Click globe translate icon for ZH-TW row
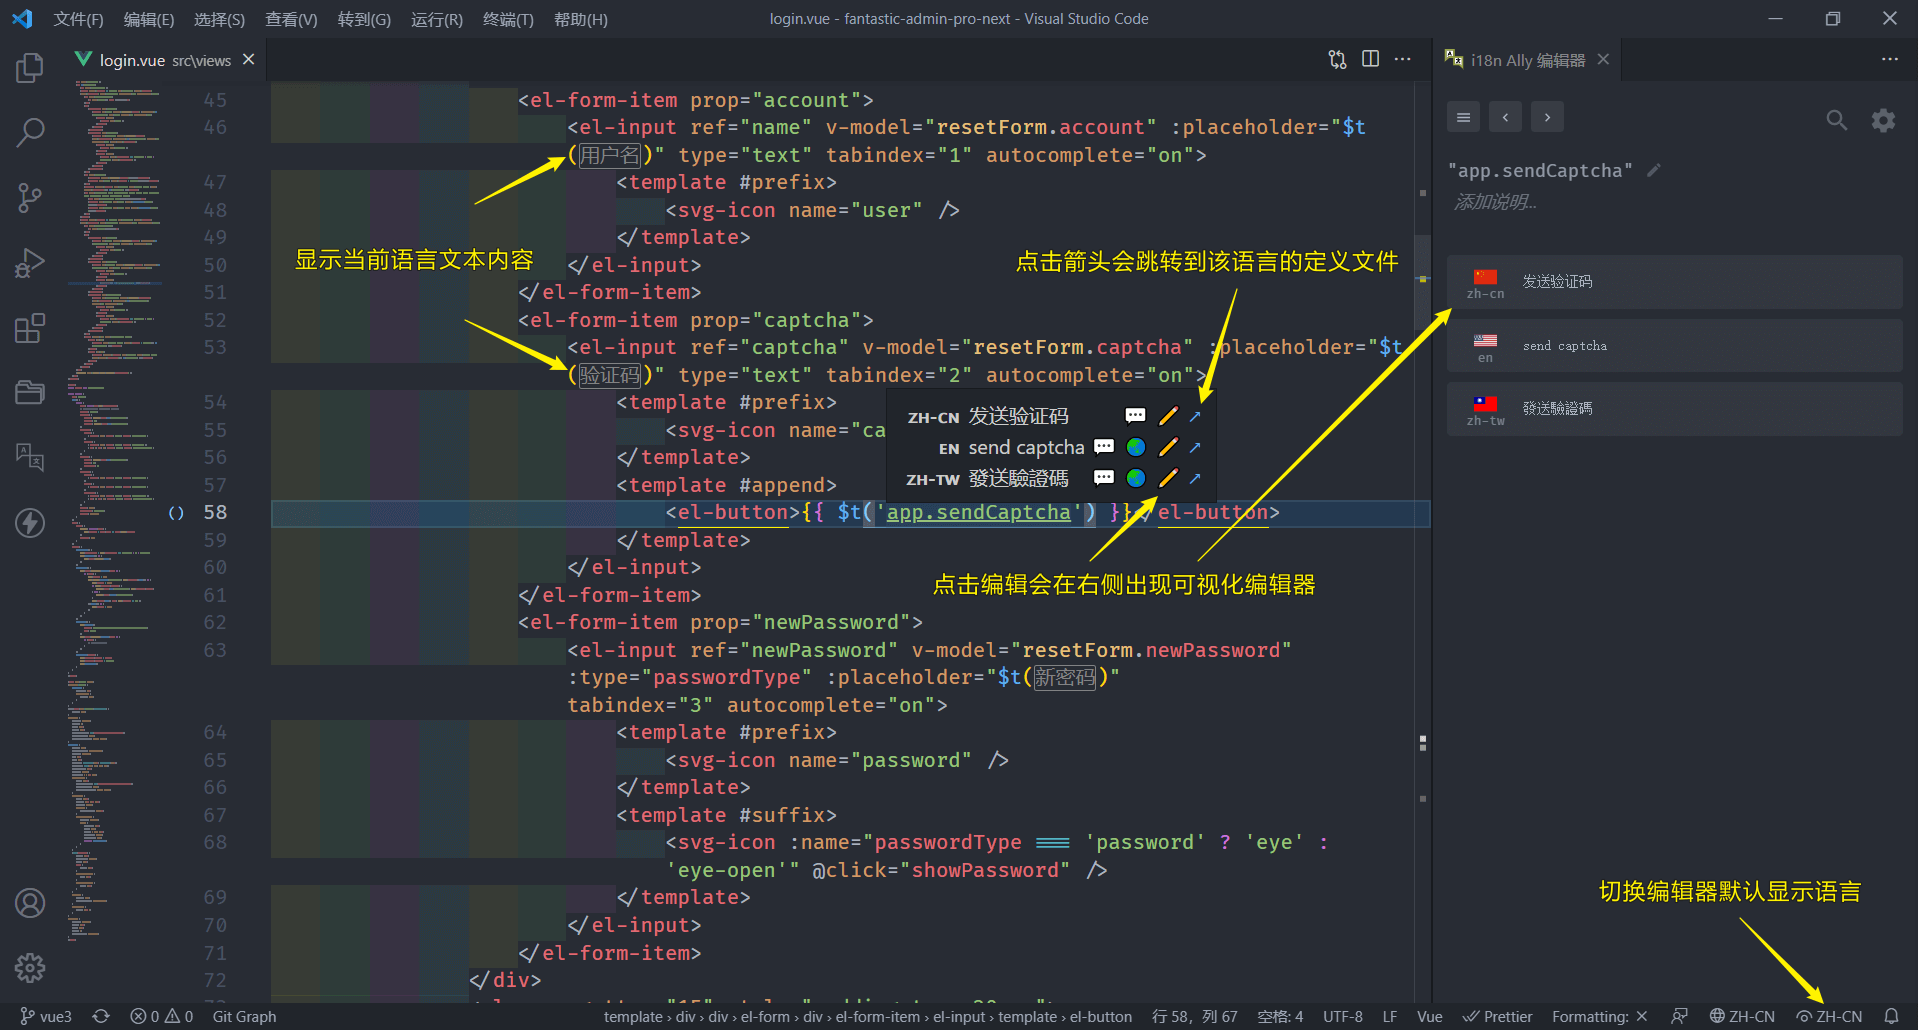Viewport: 1918px width, 1030px height. 1135,478
